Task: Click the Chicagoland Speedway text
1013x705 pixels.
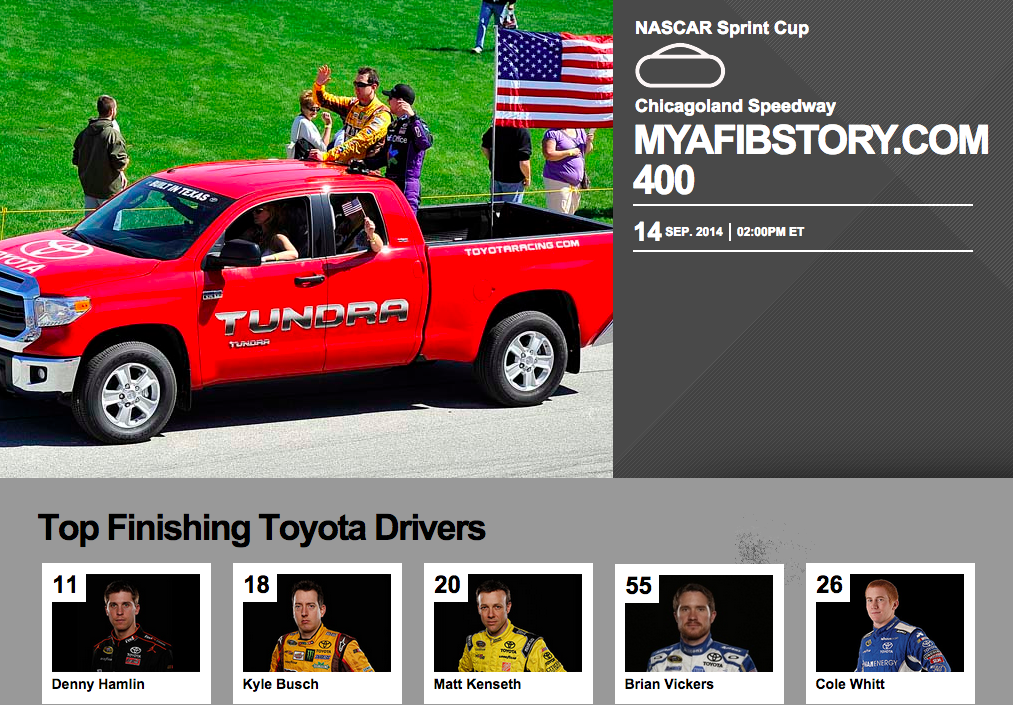Action: point(735,106)
